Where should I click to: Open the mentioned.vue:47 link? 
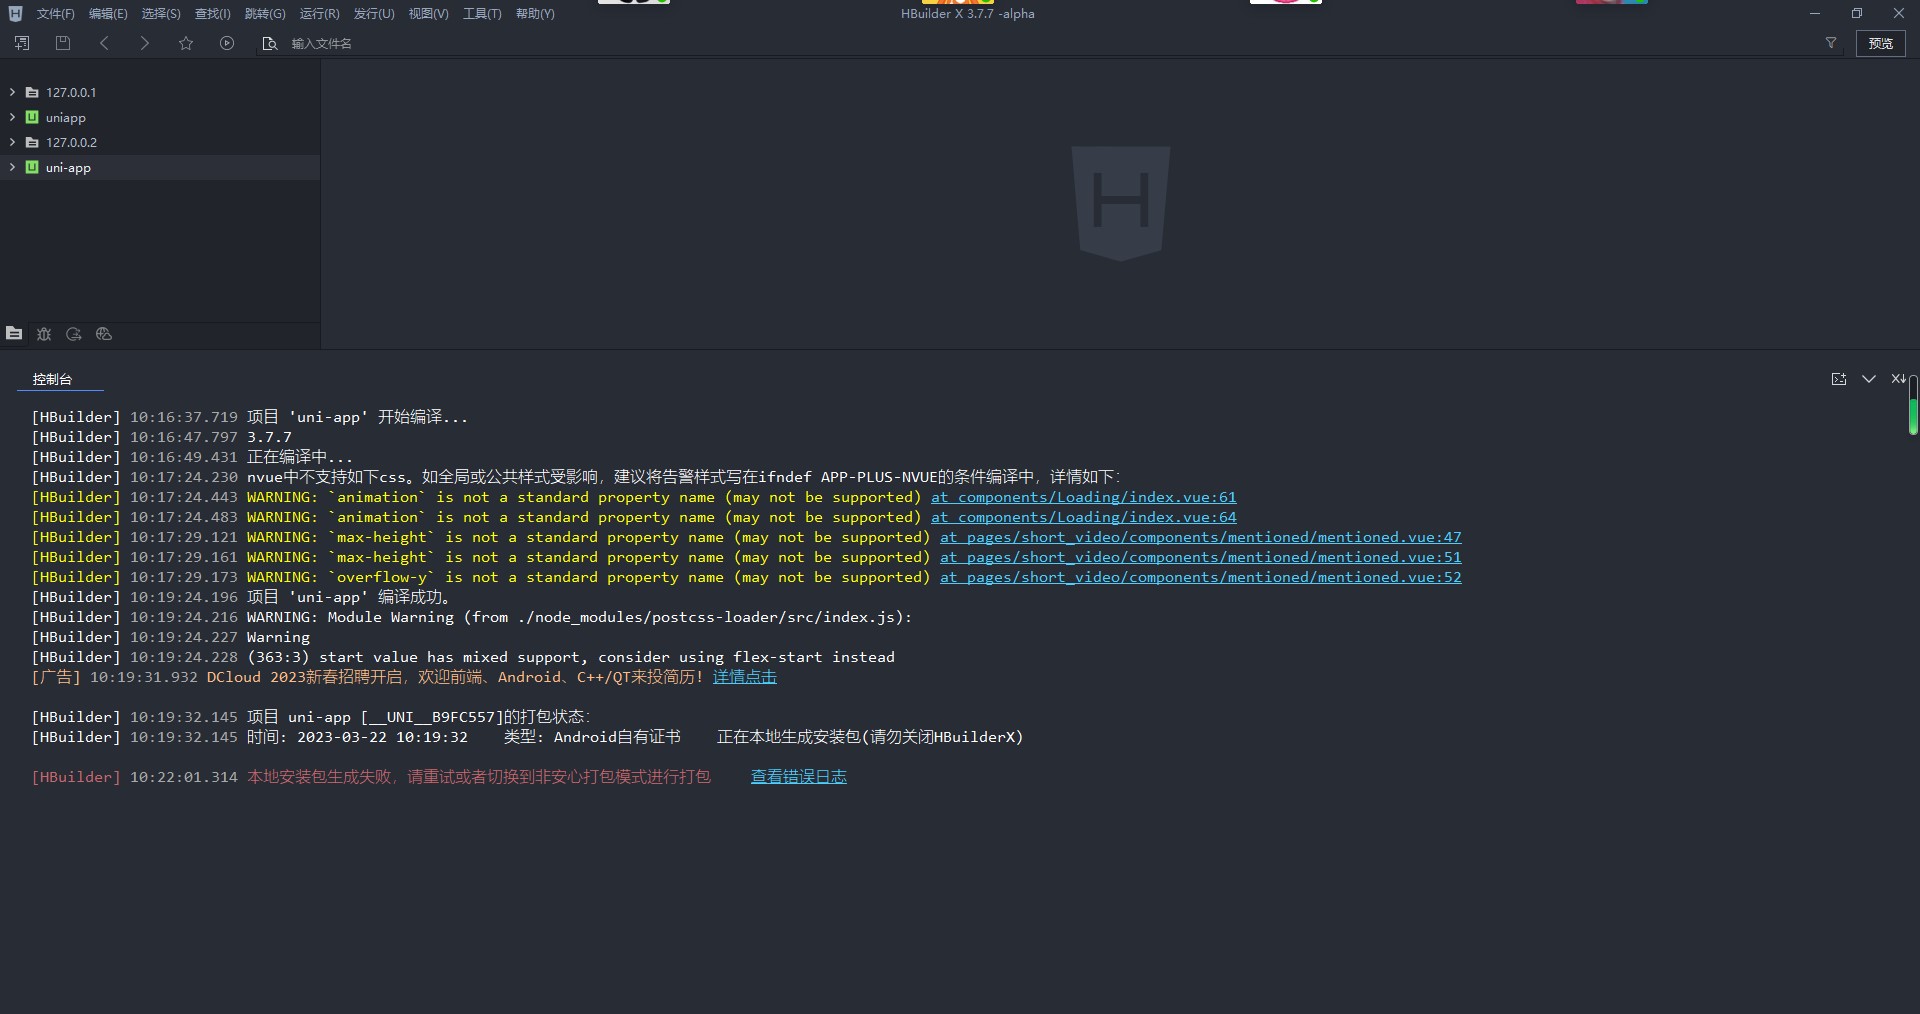tap(1201, 537)
